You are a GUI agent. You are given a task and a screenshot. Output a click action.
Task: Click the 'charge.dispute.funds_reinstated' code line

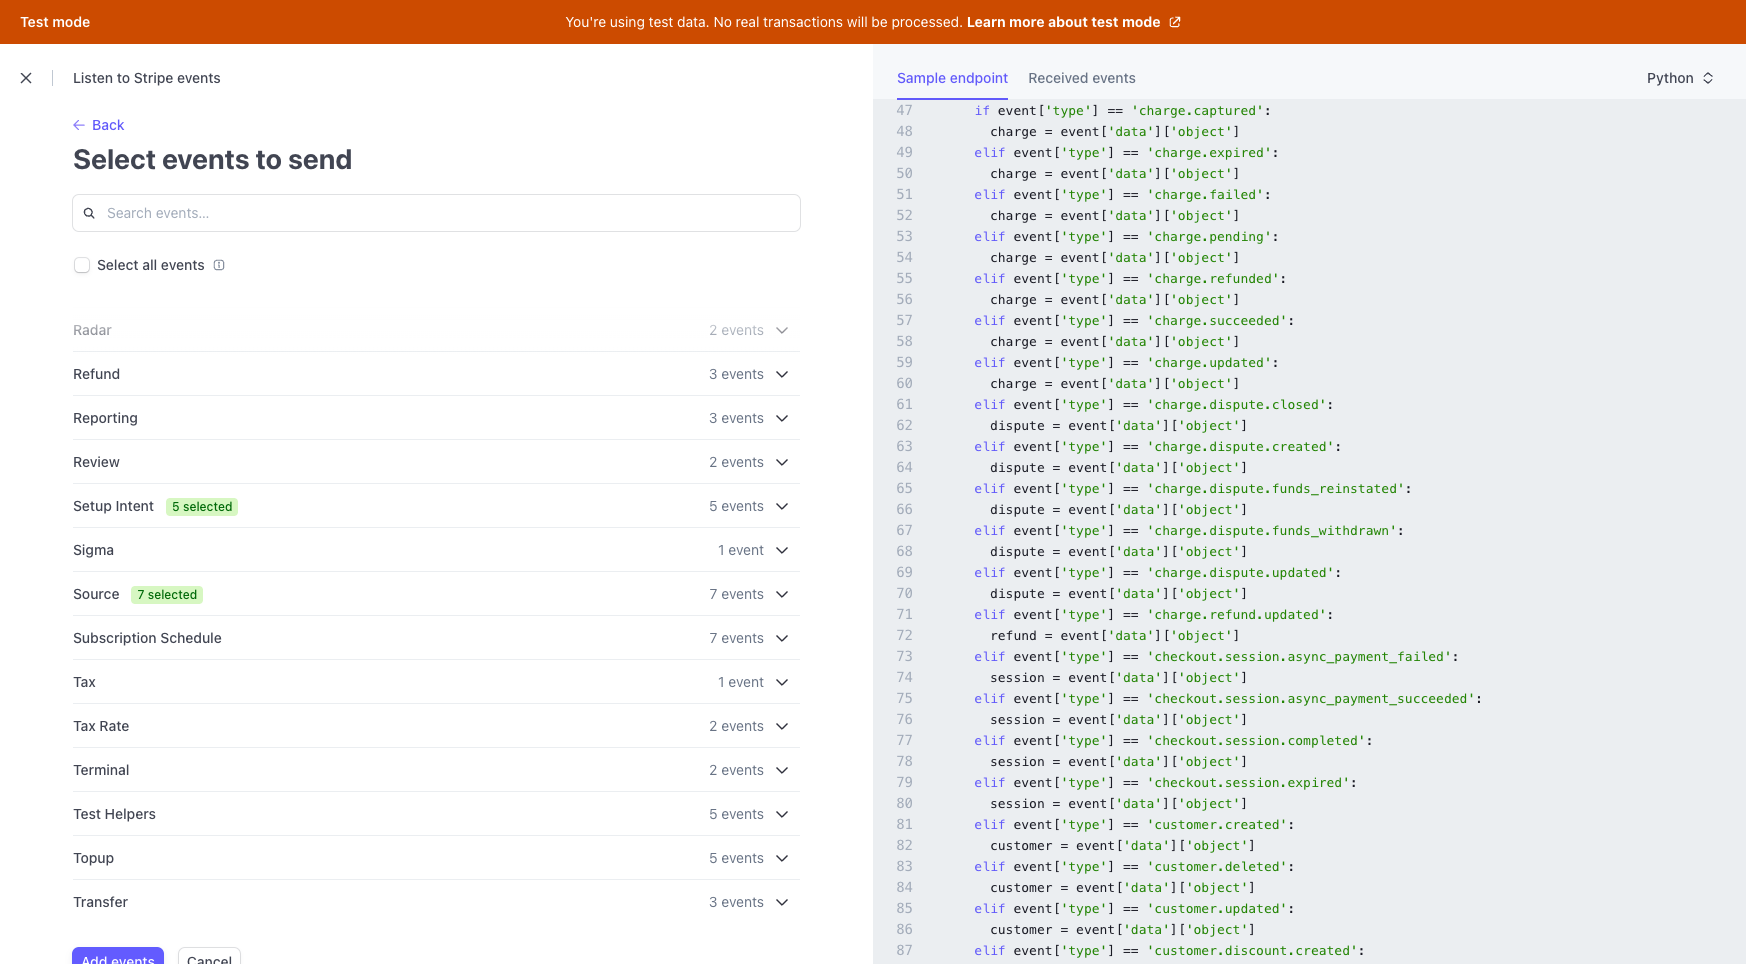click(x=1193, y=489)
